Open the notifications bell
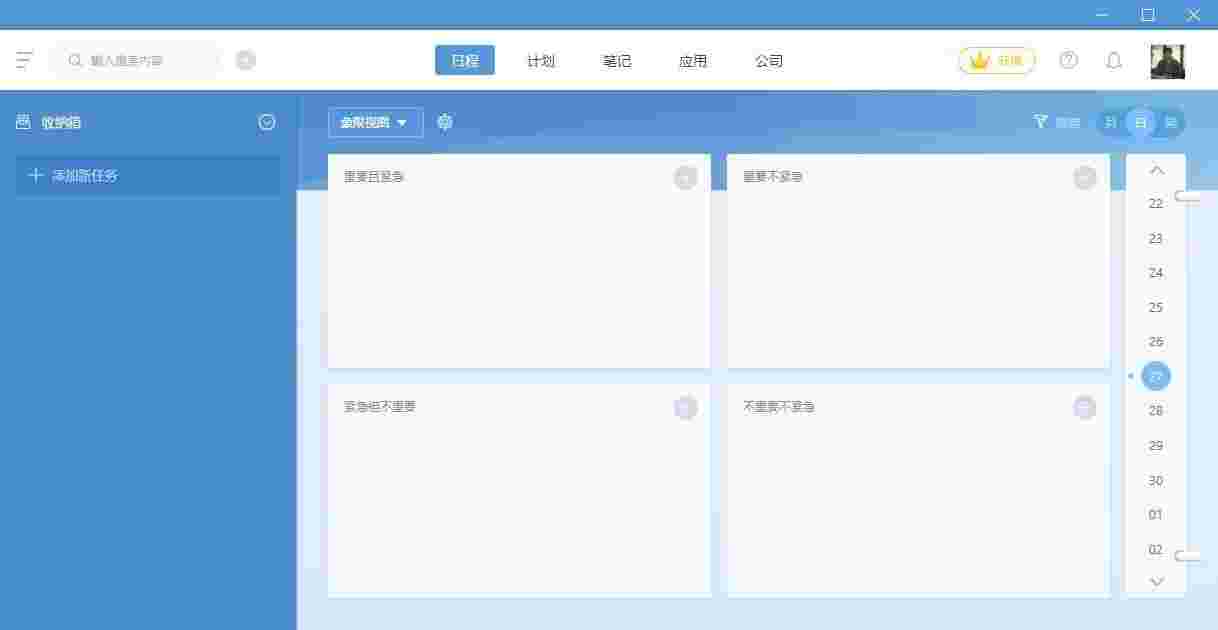 pyautogui.click(x=1113, y=60)
